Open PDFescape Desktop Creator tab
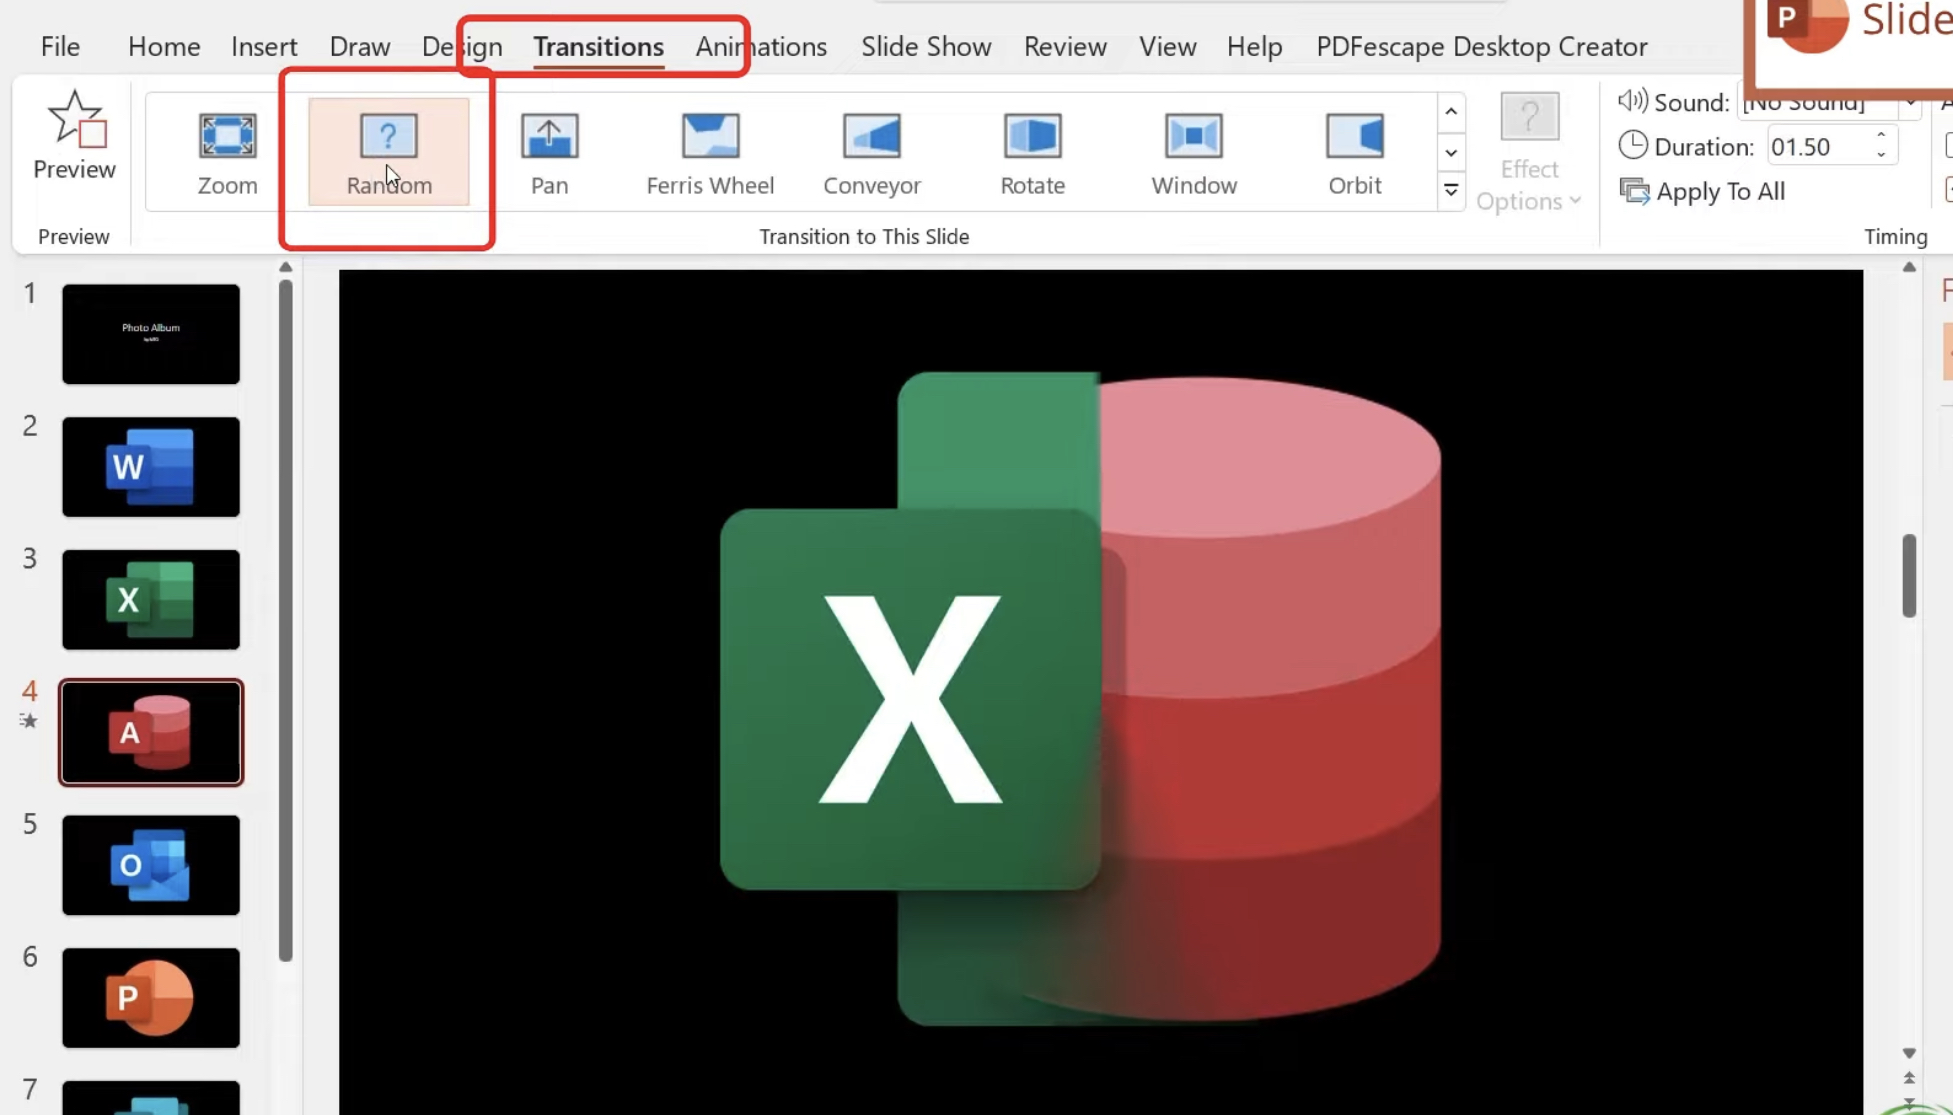Screen dimensions: 1953x1115 pyautogui.click(x=1481, y=47)
